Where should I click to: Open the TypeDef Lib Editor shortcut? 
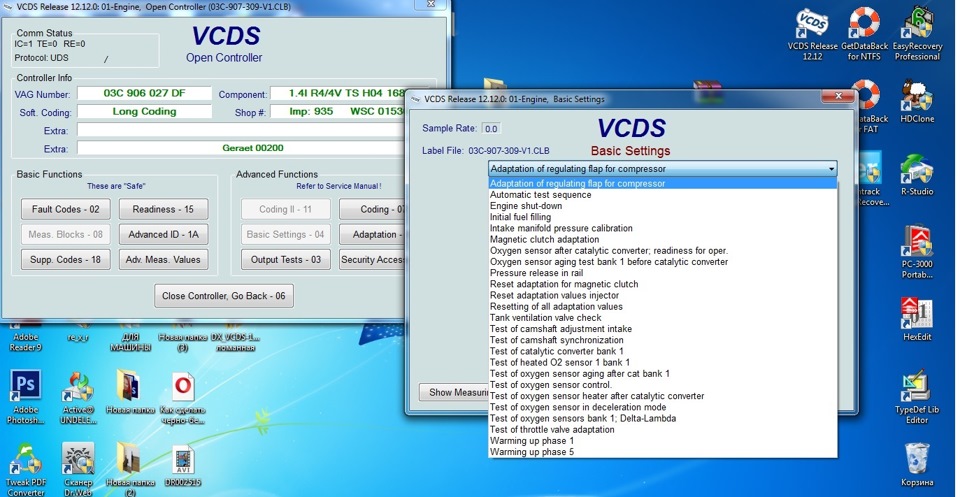917,397
